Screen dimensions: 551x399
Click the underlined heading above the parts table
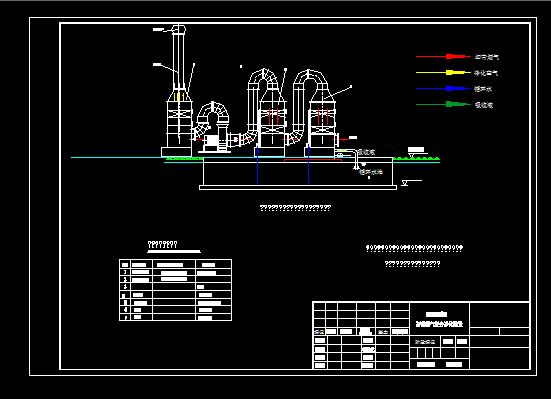tap(162, 244)
